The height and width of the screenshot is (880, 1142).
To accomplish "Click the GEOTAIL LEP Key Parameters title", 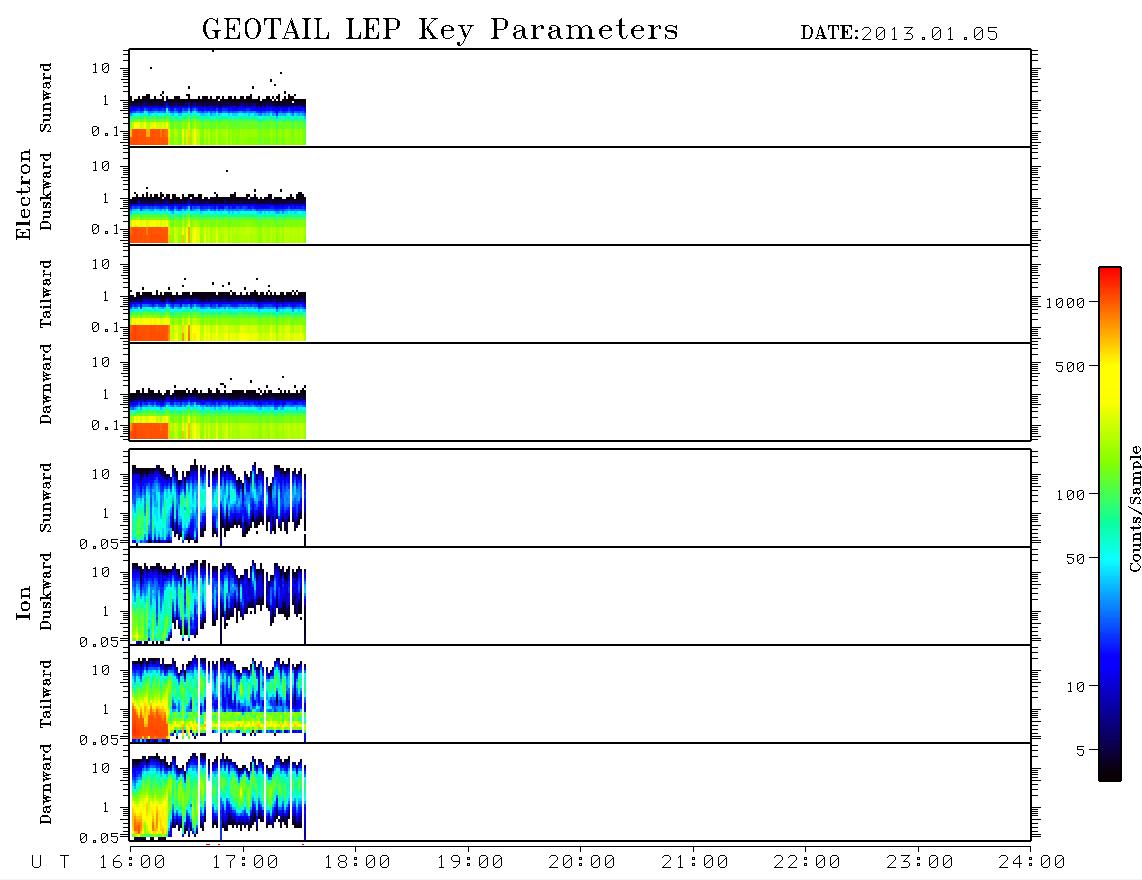I will tap(440, 30).
